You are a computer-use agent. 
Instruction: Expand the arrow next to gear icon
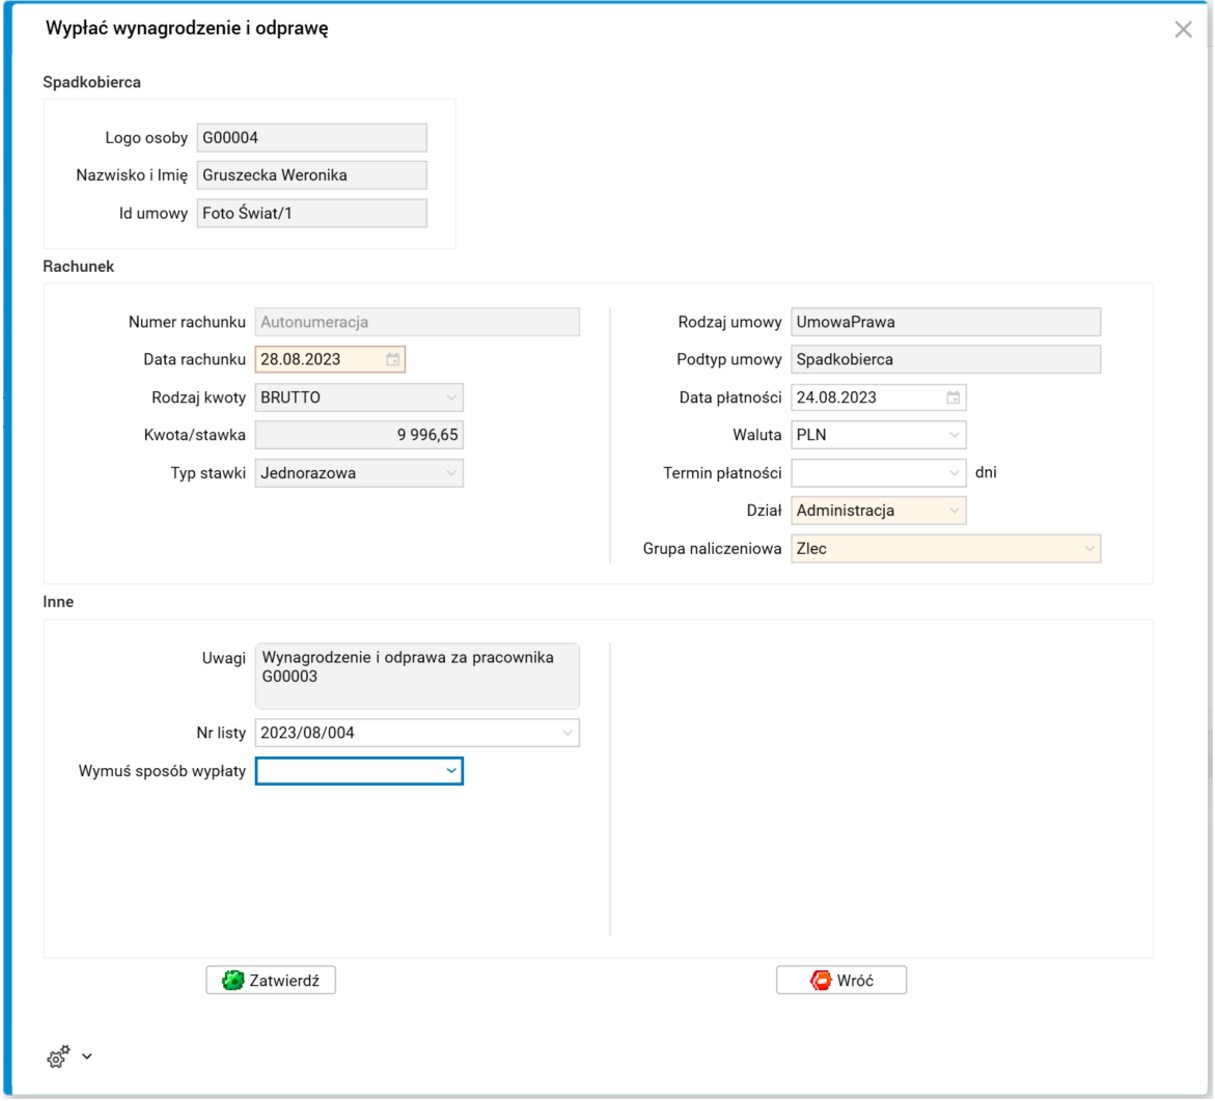click(x=87, y=1057)
